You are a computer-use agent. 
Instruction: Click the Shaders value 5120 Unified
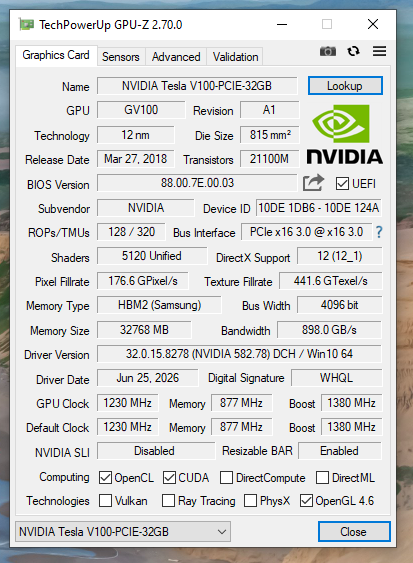pyautogui.click(x=152, y=256)
